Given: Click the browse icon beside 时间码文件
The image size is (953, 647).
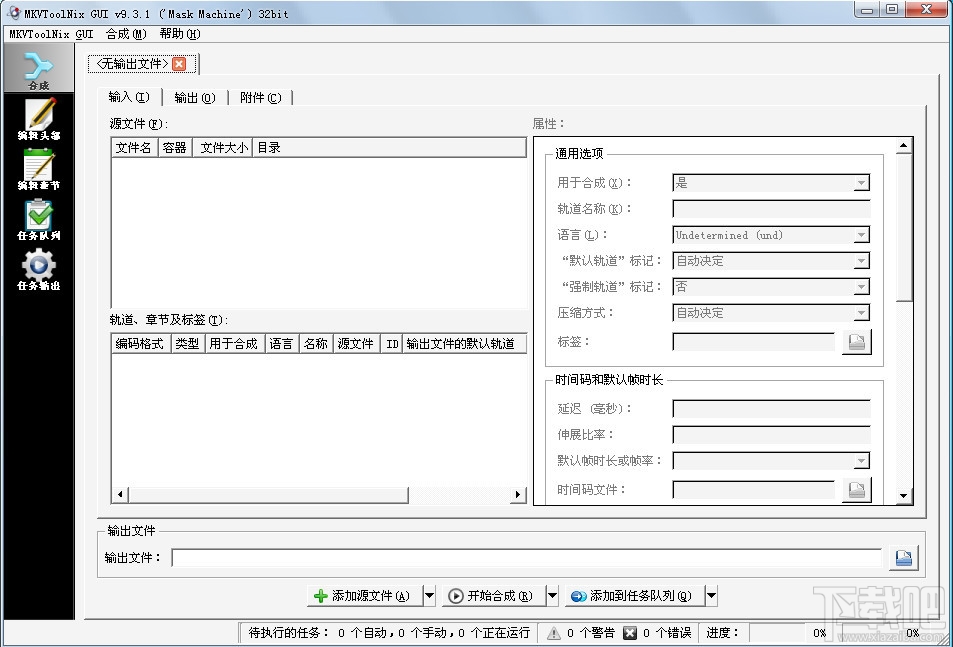Looking at the screenshot, I should 858,489.
